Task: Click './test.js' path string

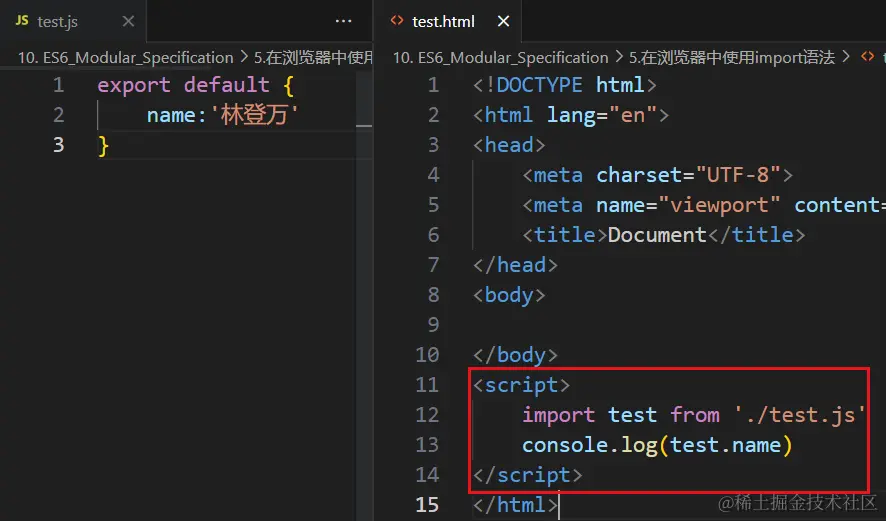Action: pyautogui.click(x=800, y=415)
